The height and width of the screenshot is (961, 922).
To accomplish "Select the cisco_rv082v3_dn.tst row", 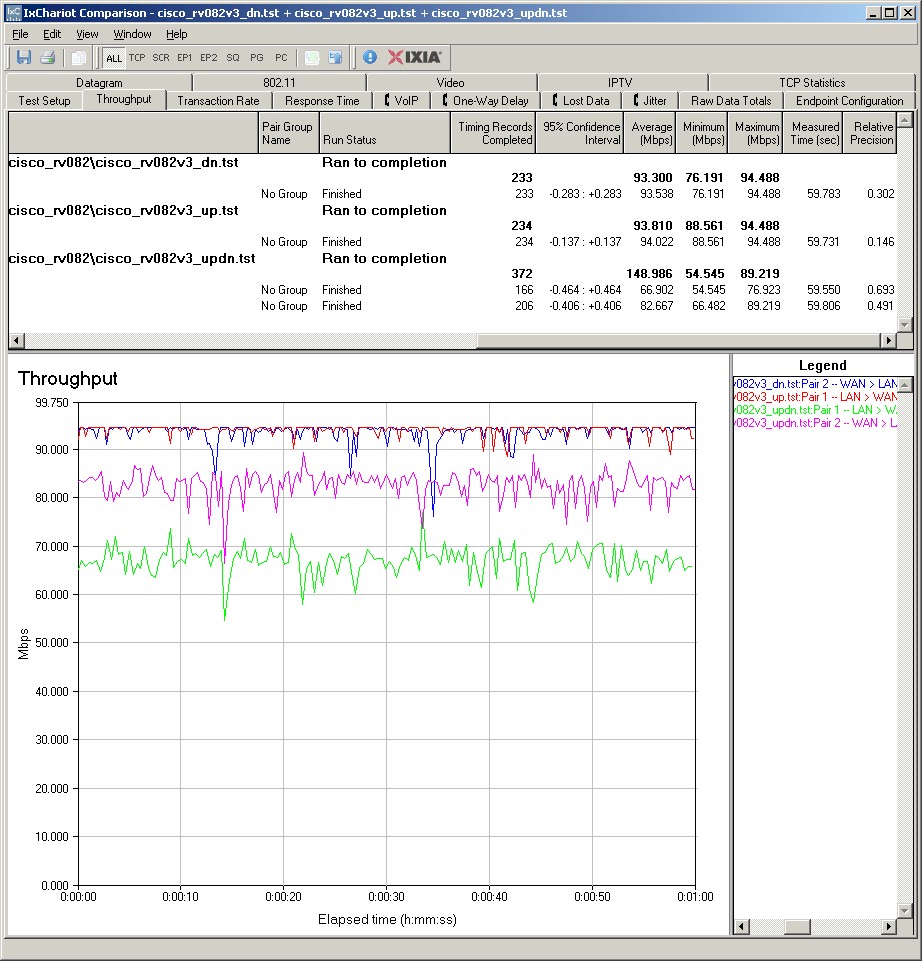I will [452, 162].
